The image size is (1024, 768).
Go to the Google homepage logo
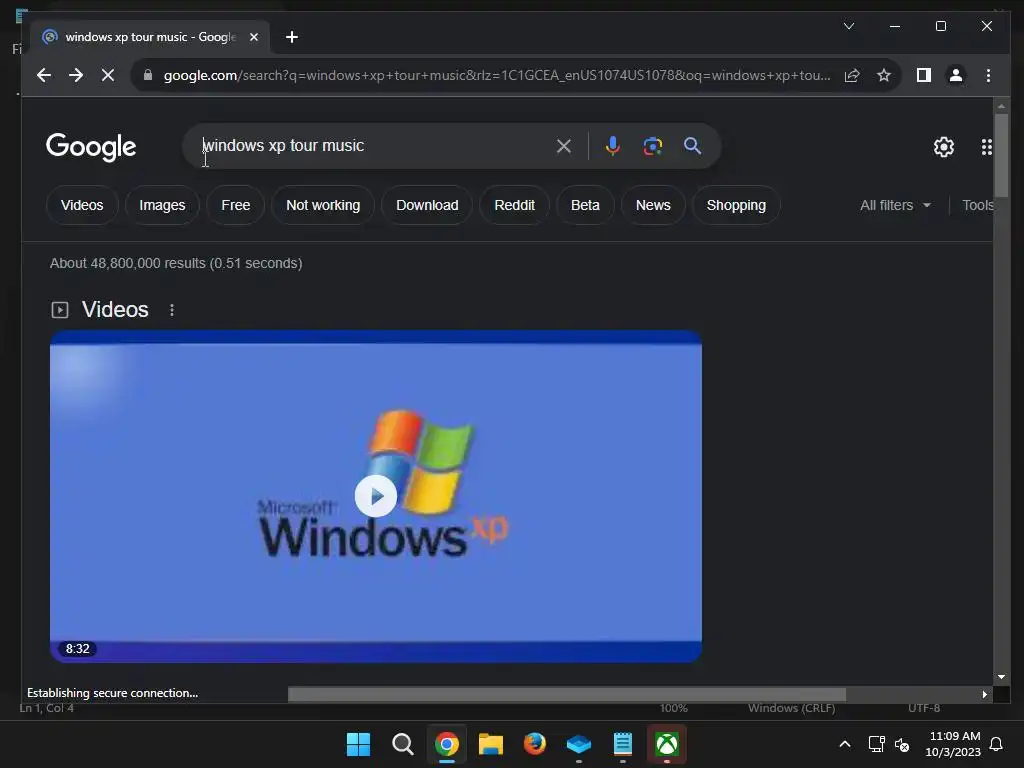tap(91, 146)
